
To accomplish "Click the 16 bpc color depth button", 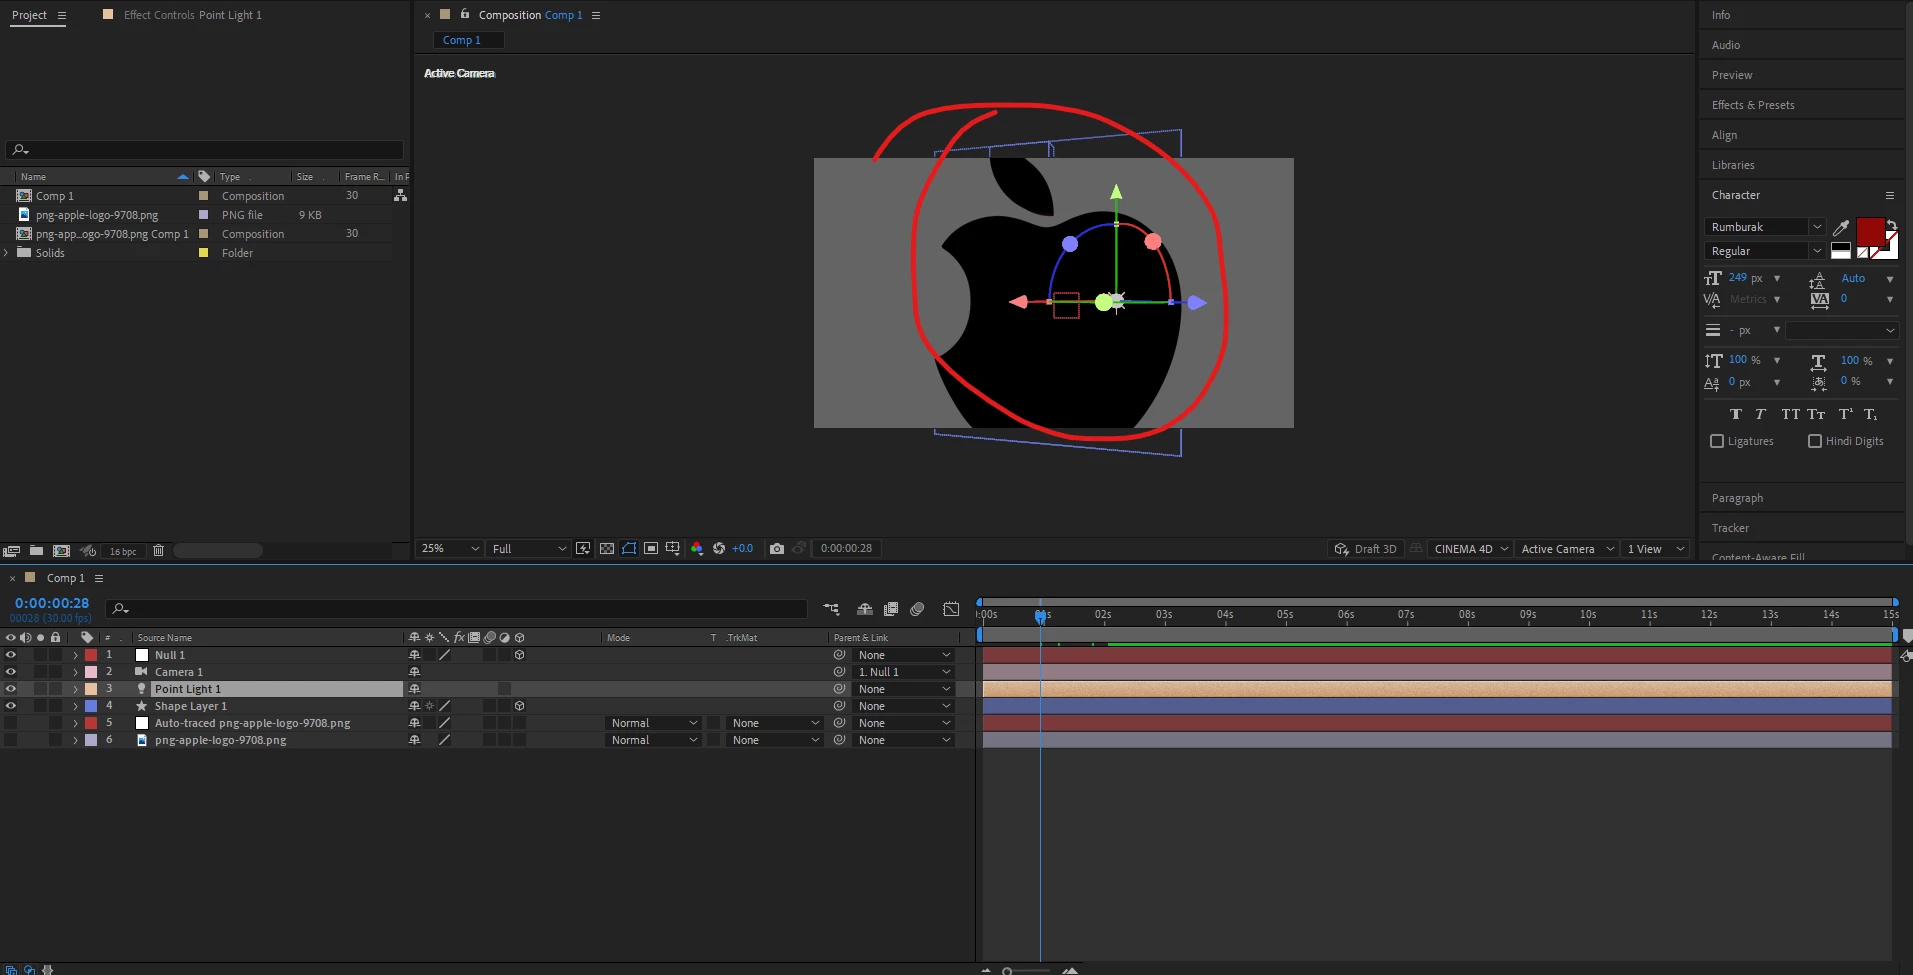I will pos(123,551).
